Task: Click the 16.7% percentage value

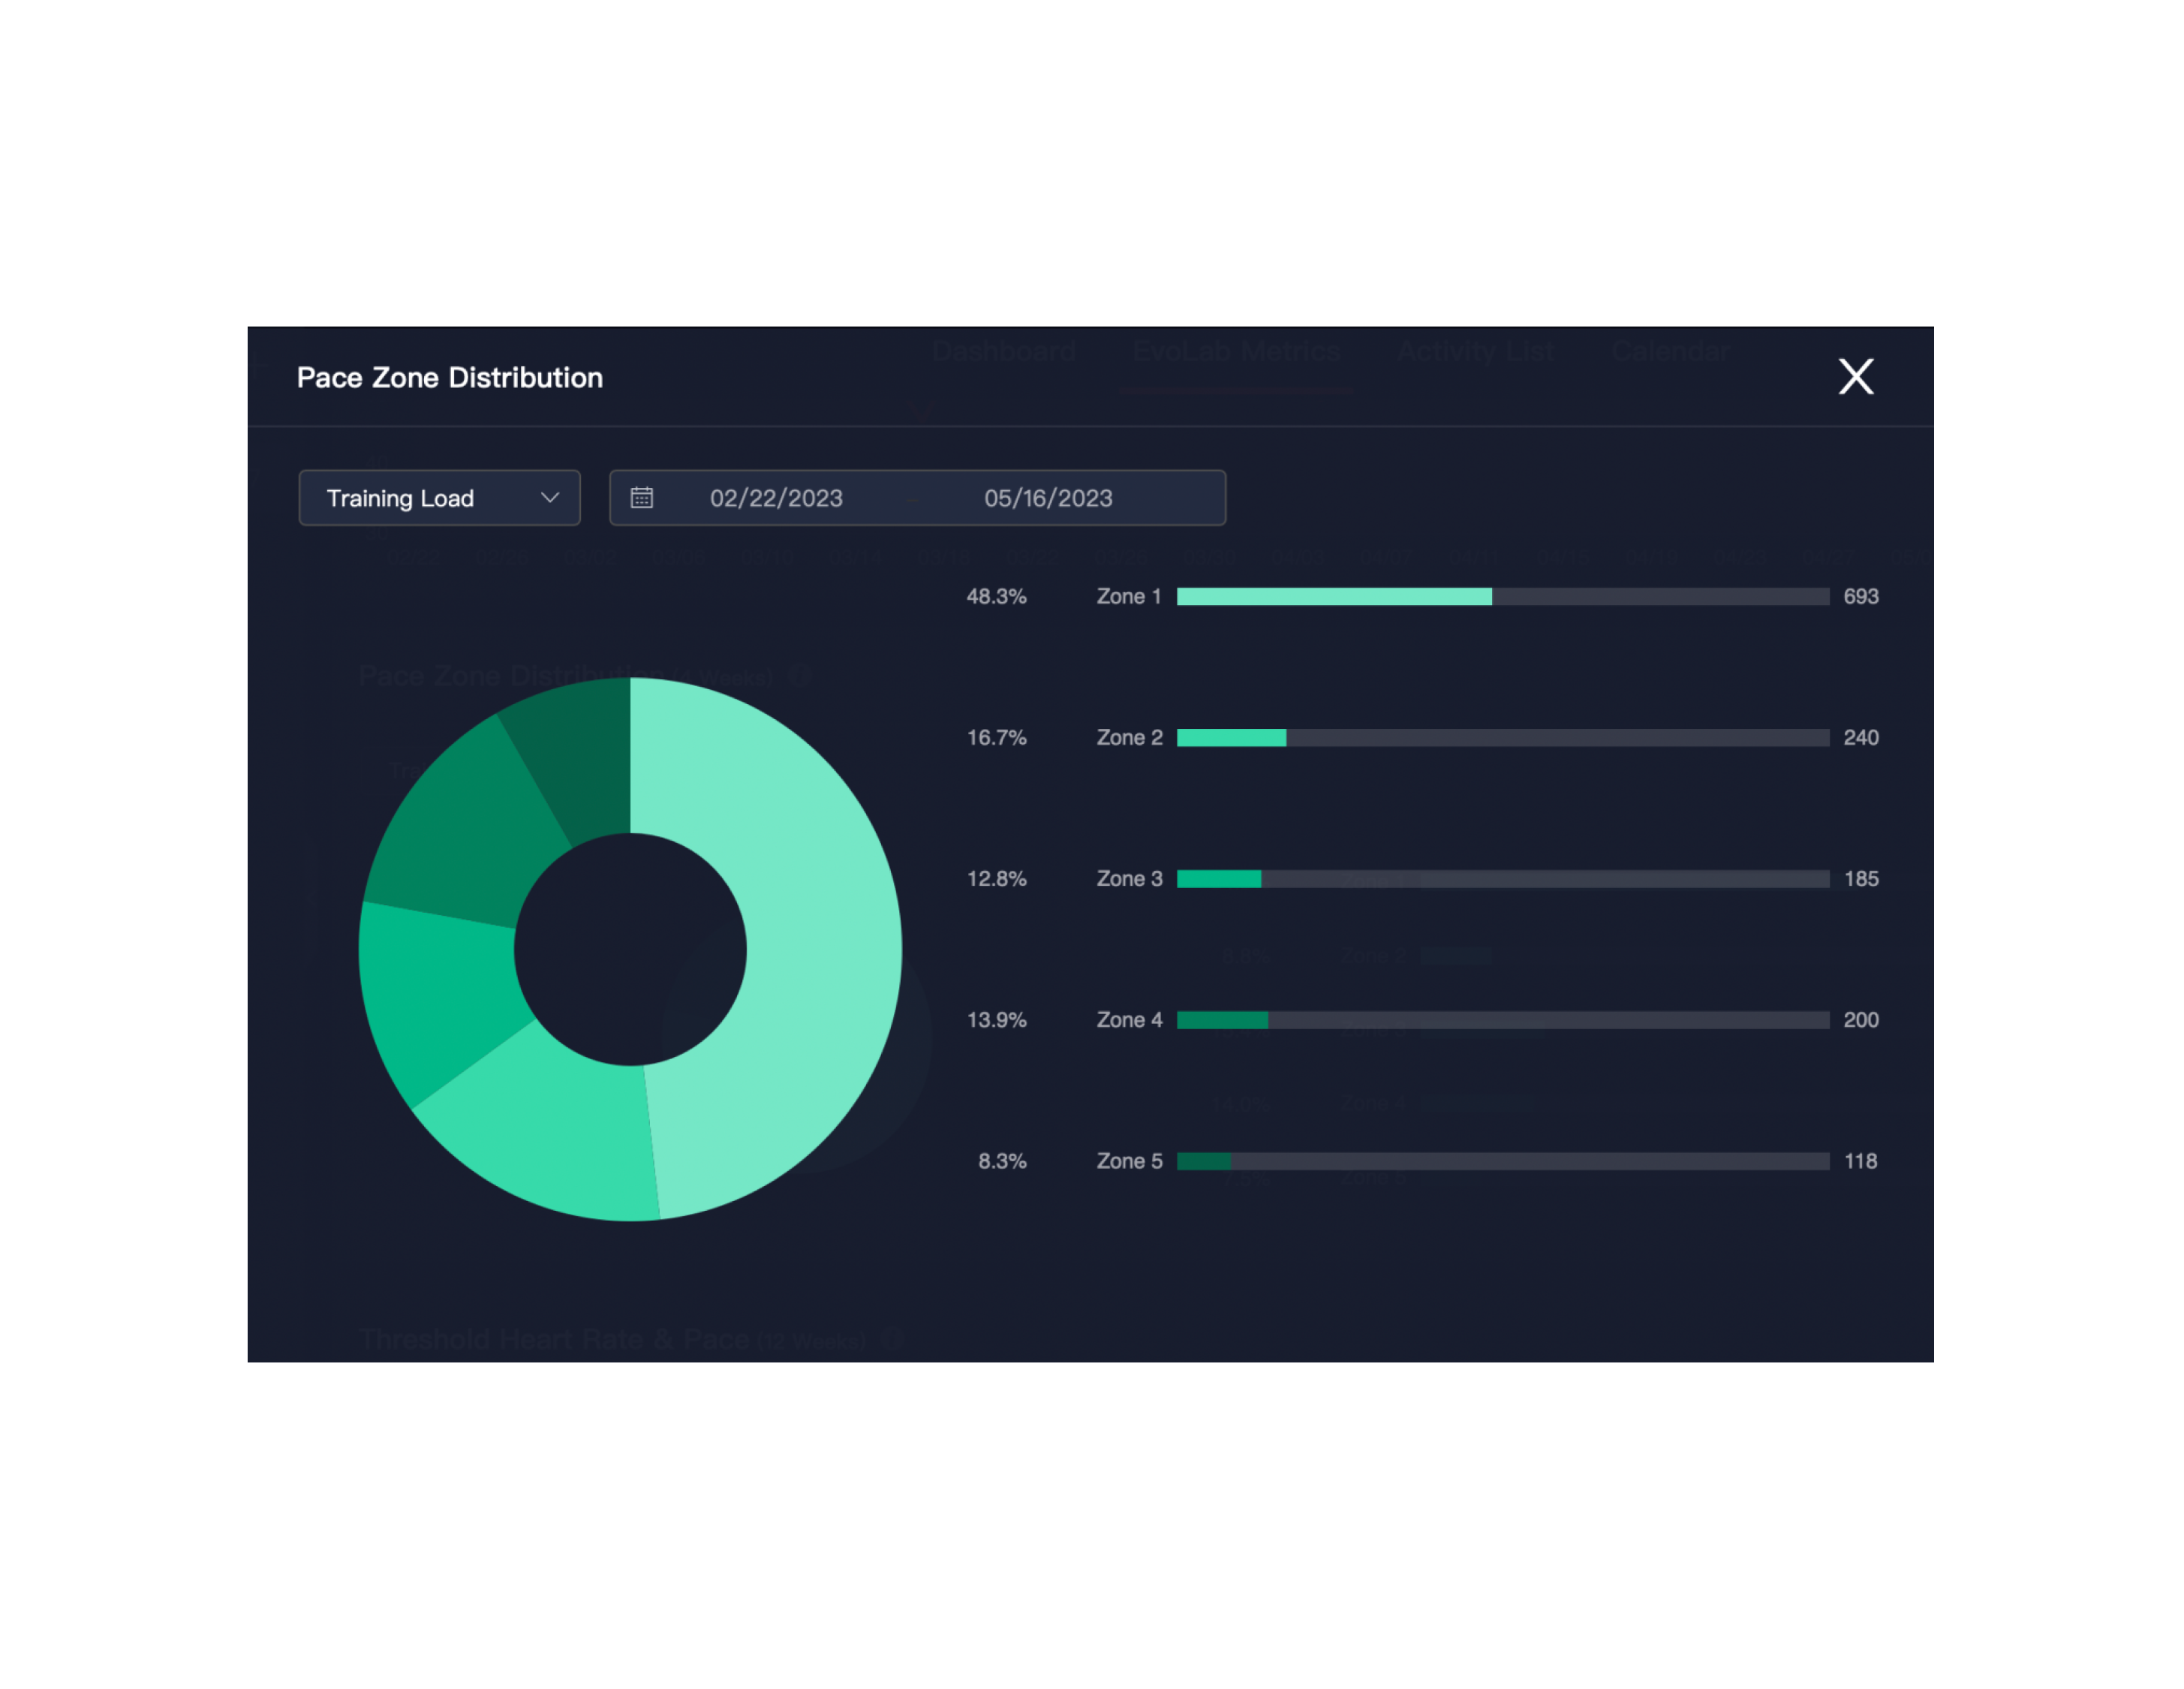Action: pos(996,738)
